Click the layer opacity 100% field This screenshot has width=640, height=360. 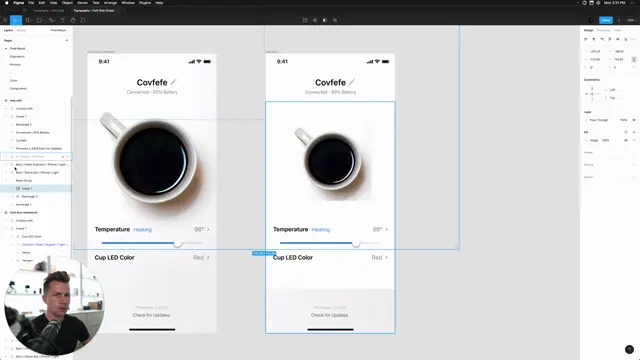pyautogui.click(x=623, y=120)
